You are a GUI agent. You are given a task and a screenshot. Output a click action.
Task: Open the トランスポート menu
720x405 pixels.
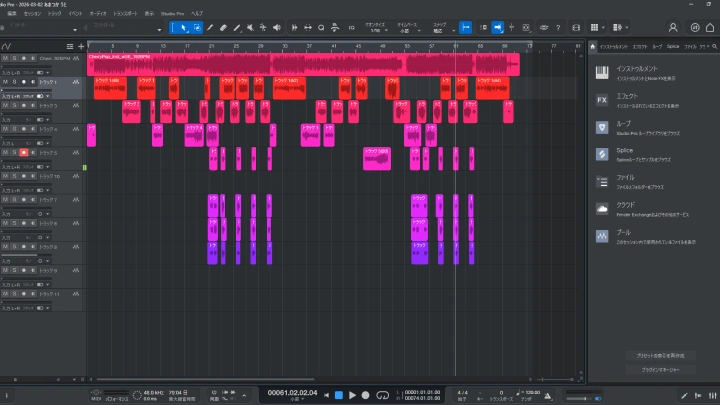pyautogui.click(x=125, y=14)
